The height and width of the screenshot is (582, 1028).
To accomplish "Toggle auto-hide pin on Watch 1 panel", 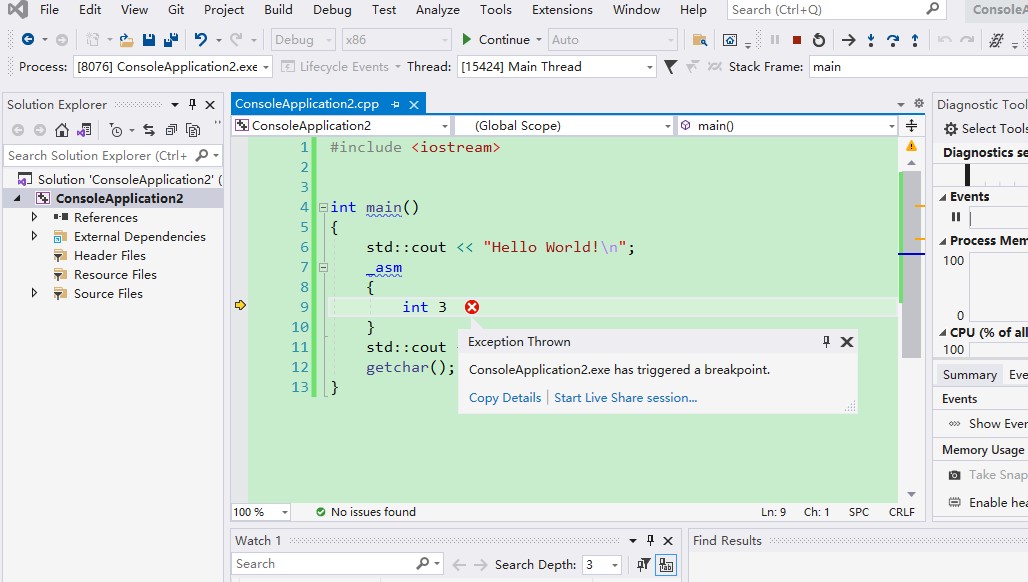I will [650, 540].
